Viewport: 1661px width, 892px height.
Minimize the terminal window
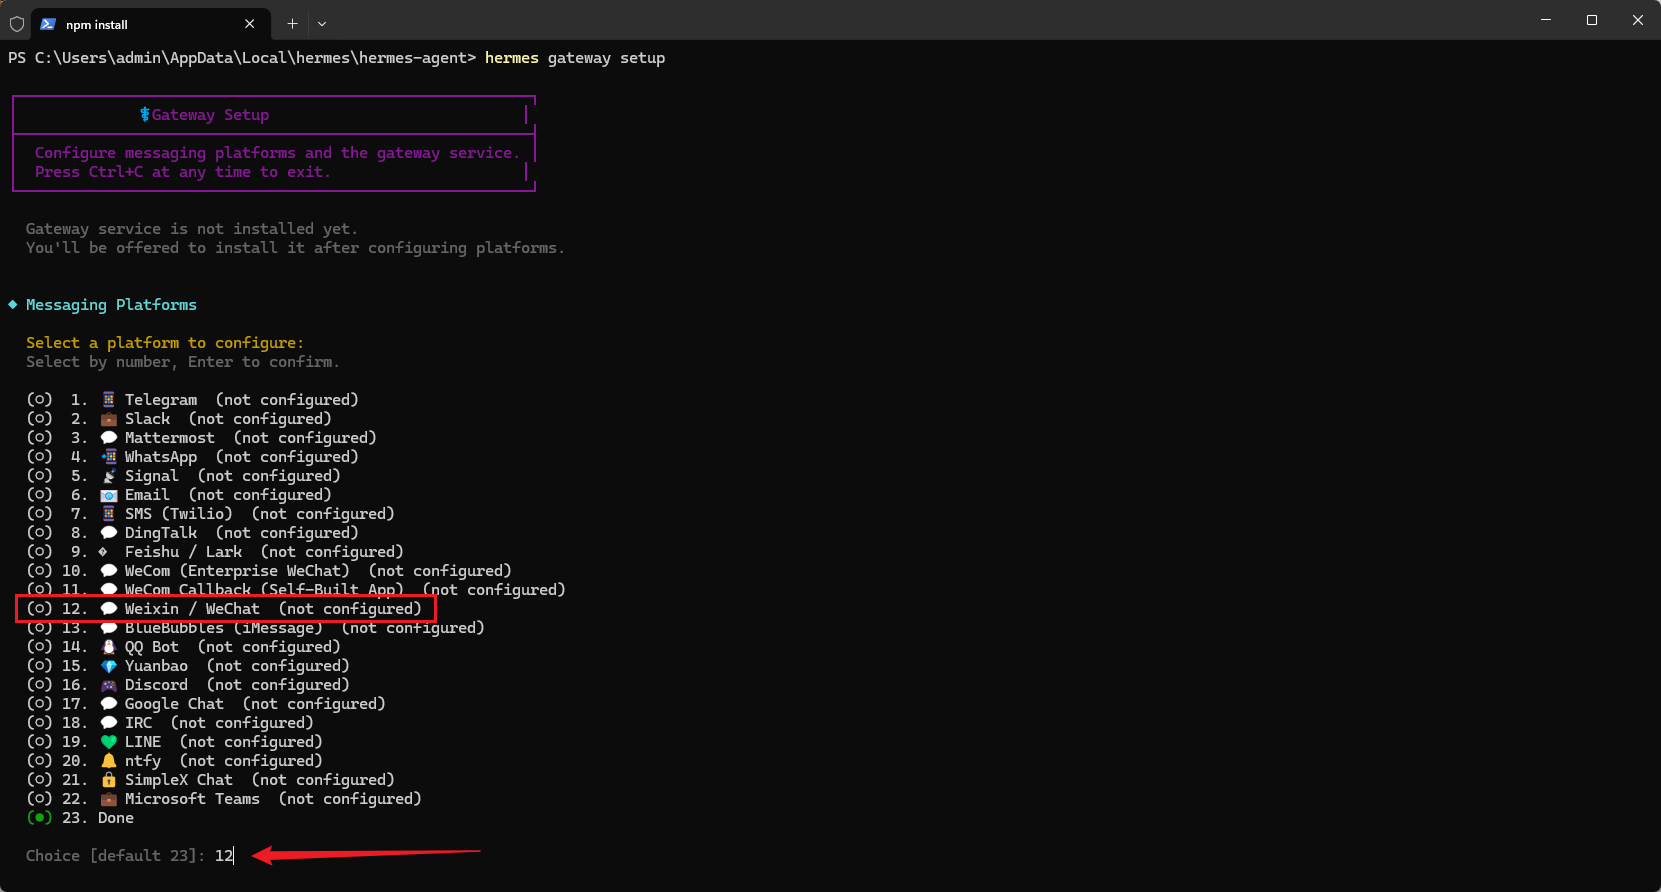1546,20
